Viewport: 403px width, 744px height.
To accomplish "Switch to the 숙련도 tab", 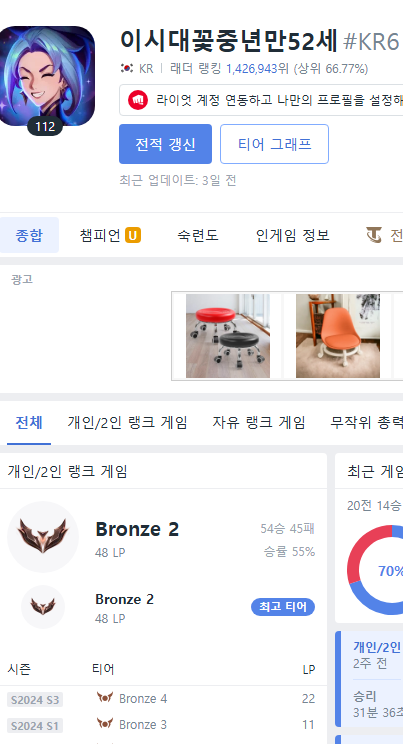I will tap(198, 235).
